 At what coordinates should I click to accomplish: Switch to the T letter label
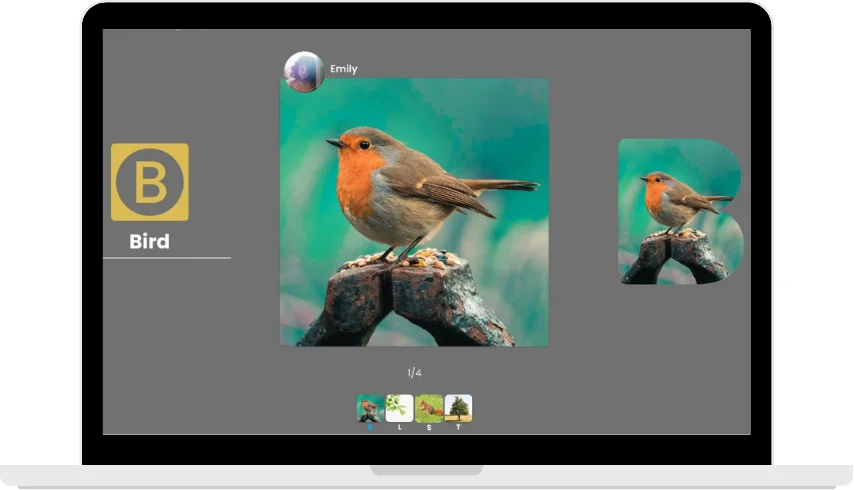[458, 427]
